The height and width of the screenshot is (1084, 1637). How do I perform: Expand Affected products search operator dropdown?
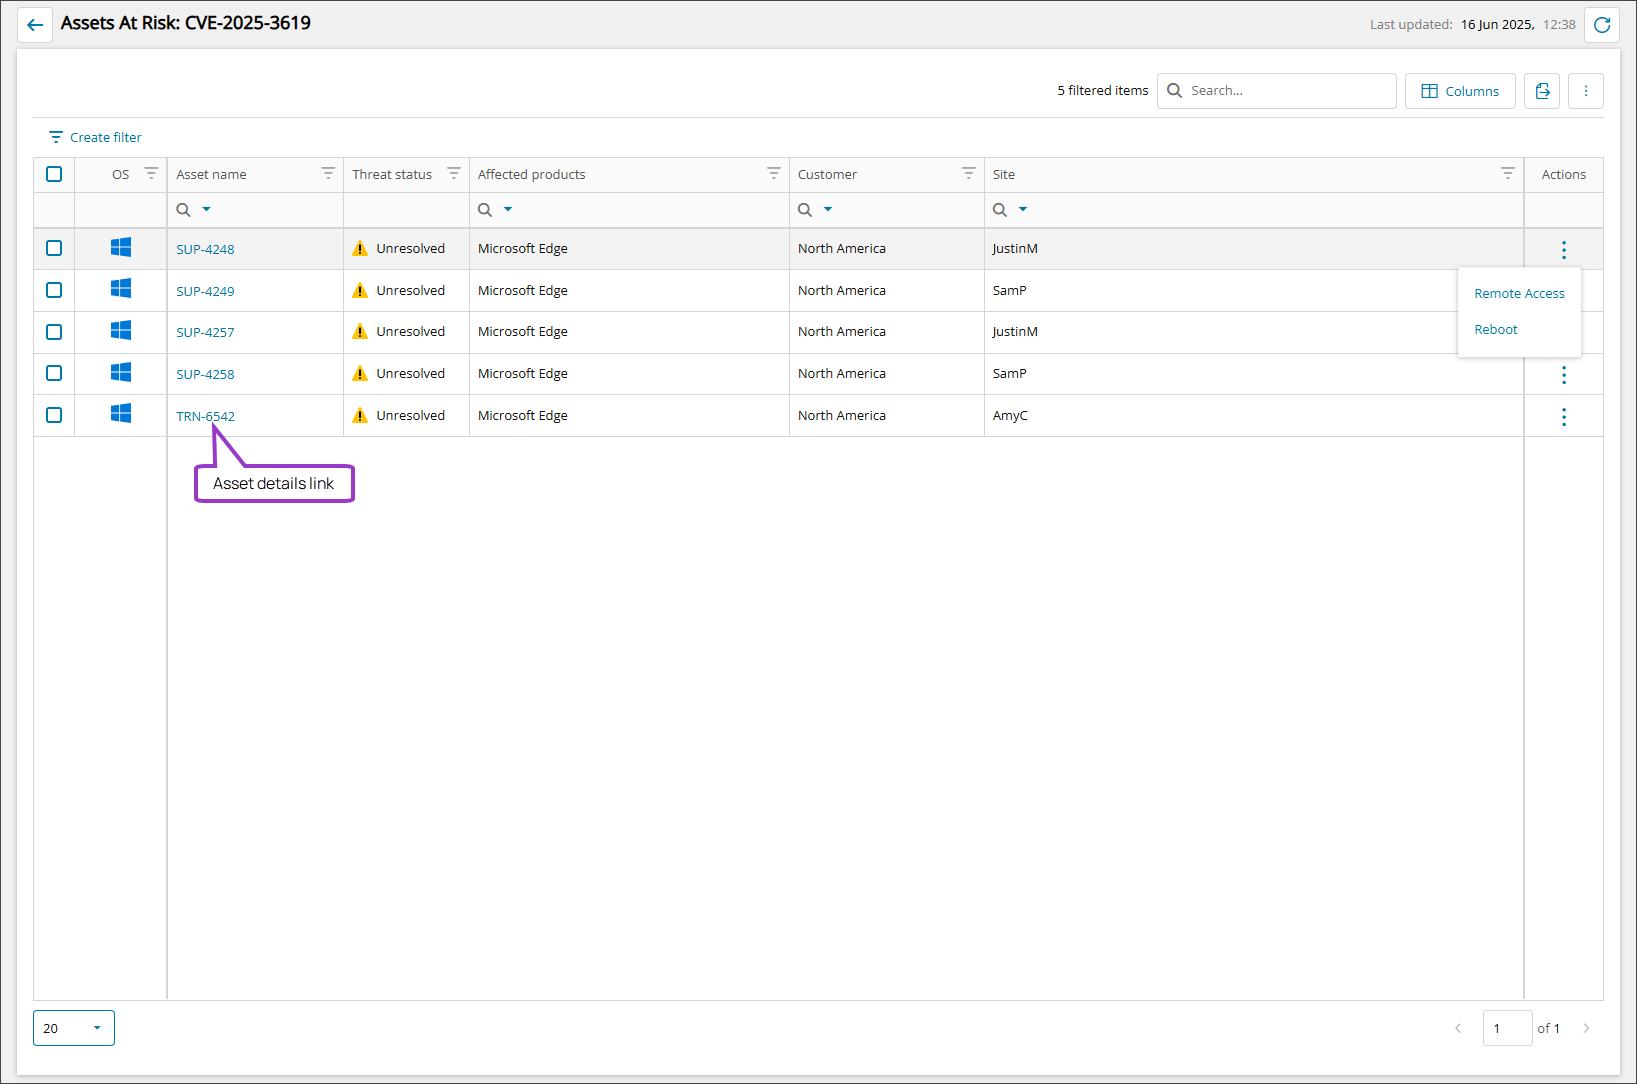point(508,210)
